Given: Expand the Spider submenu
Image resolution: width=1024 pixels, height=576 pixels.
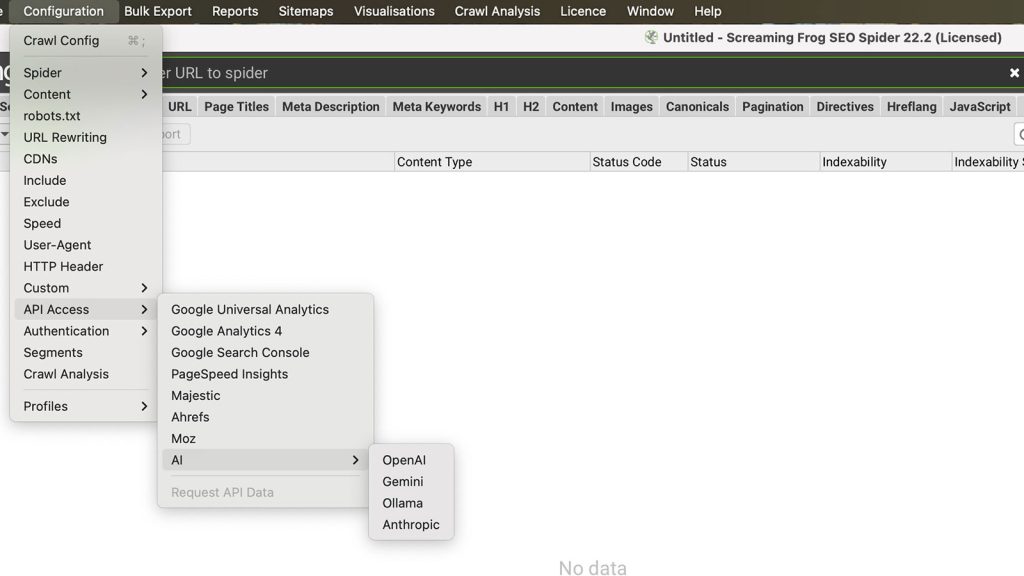Looking at the screenshot, I should point(86,72).
